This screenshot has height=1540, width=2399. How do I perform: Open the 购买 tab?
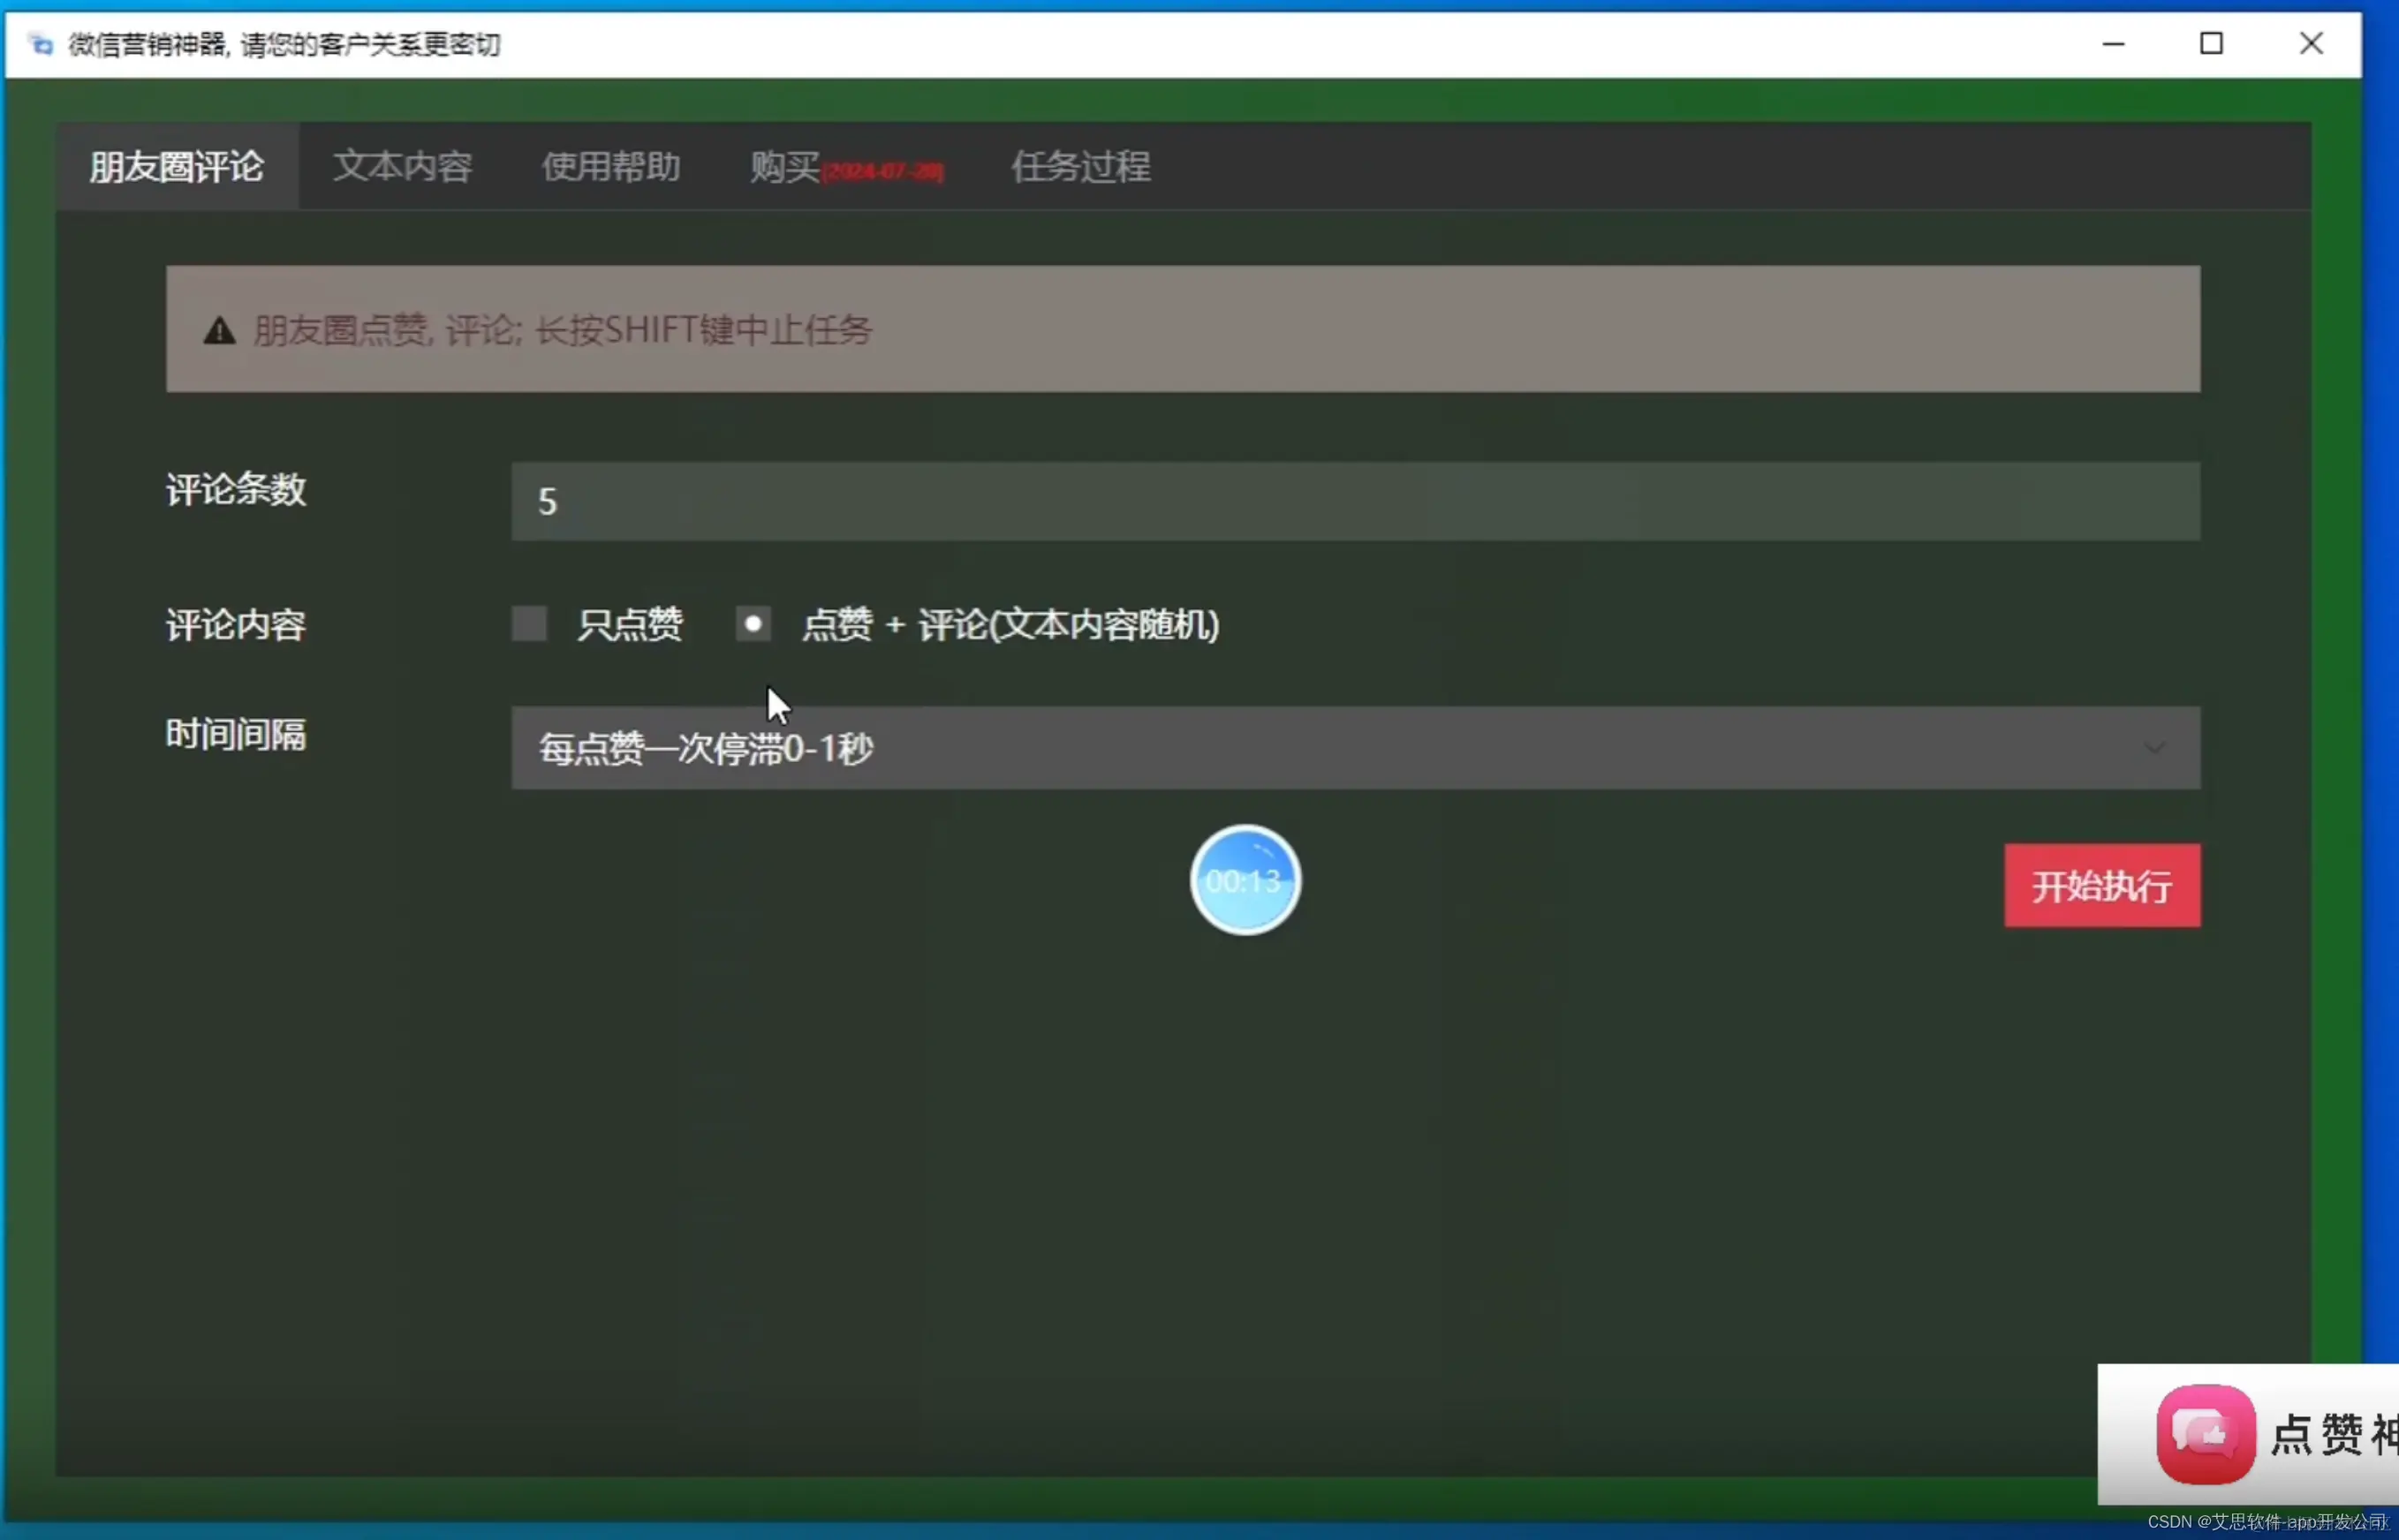(x=846, y=168)
